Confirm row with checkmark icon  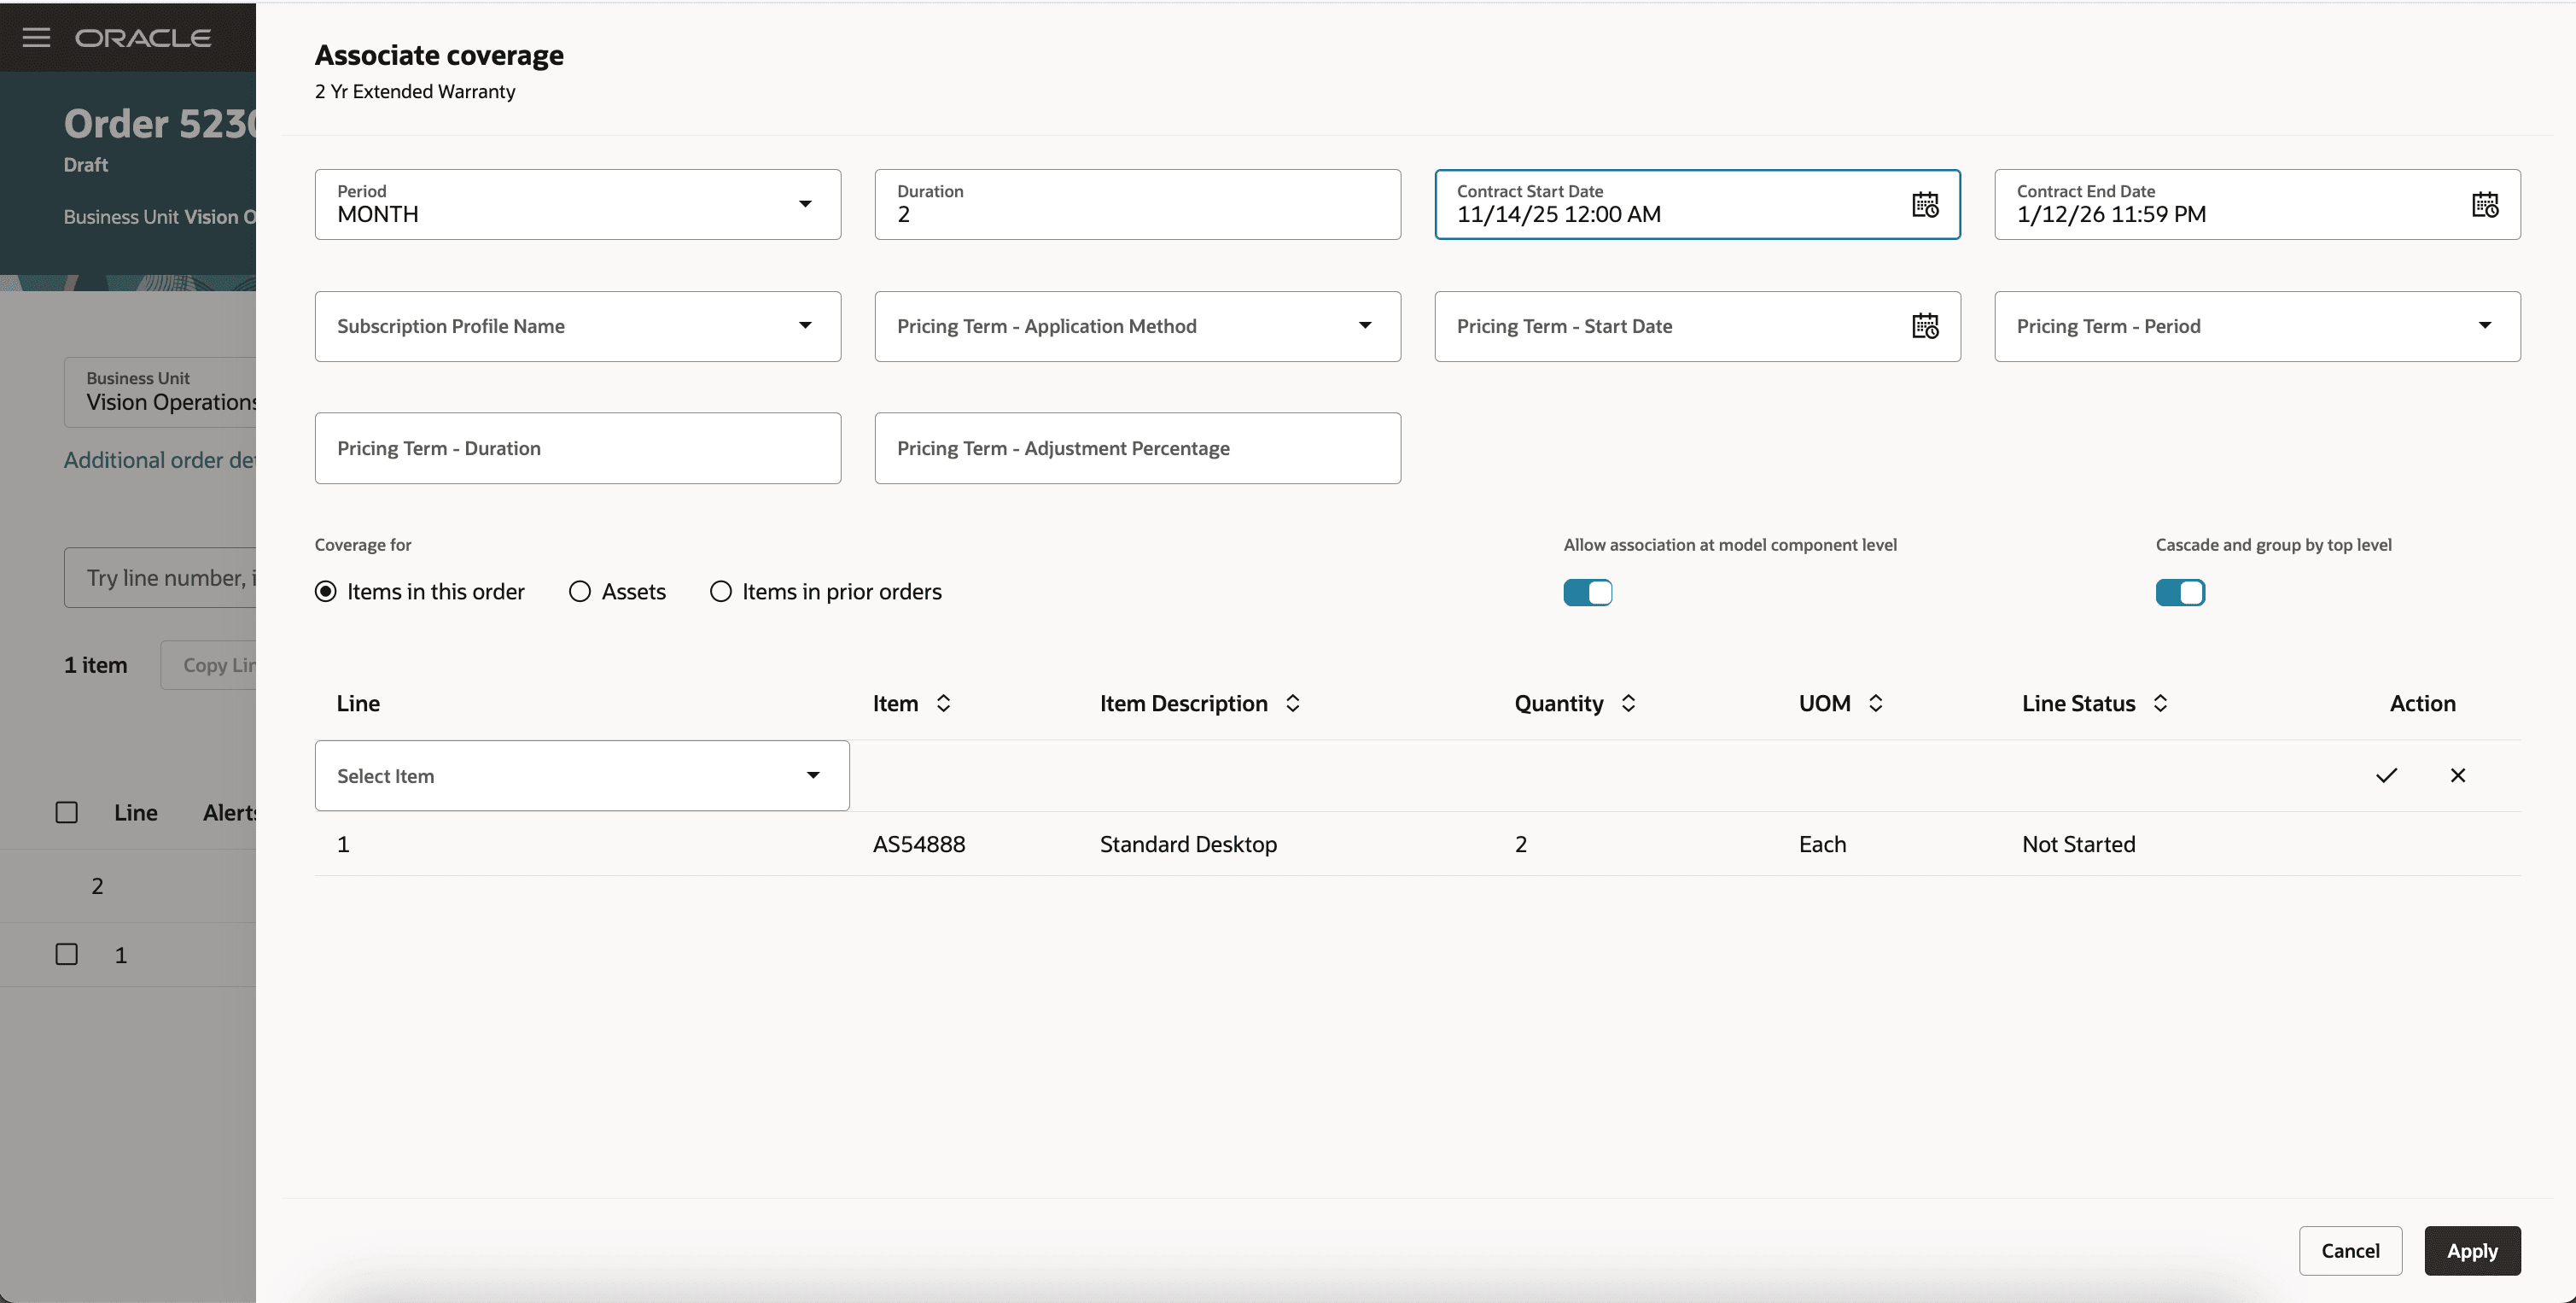(x=2386, y=775)
